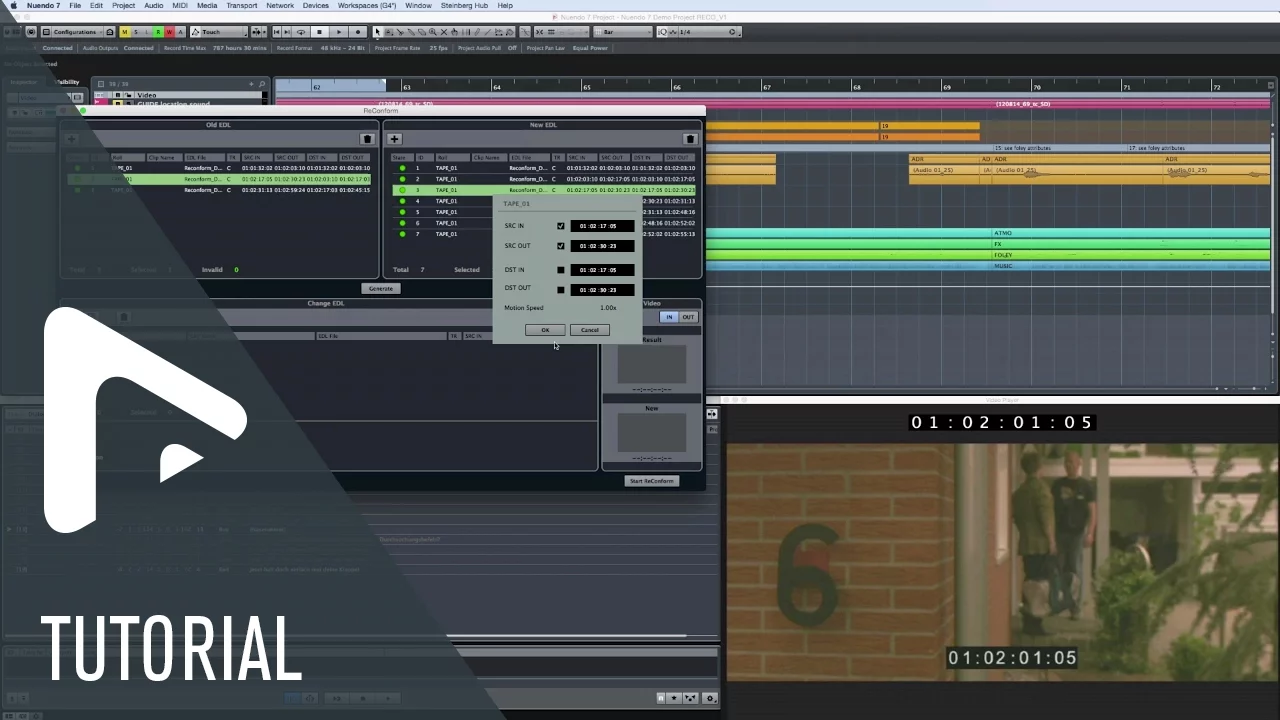Delete New EDL entries with trash icon
Viewport: 1280px width, 720px height.
click(x=689, y=139)
